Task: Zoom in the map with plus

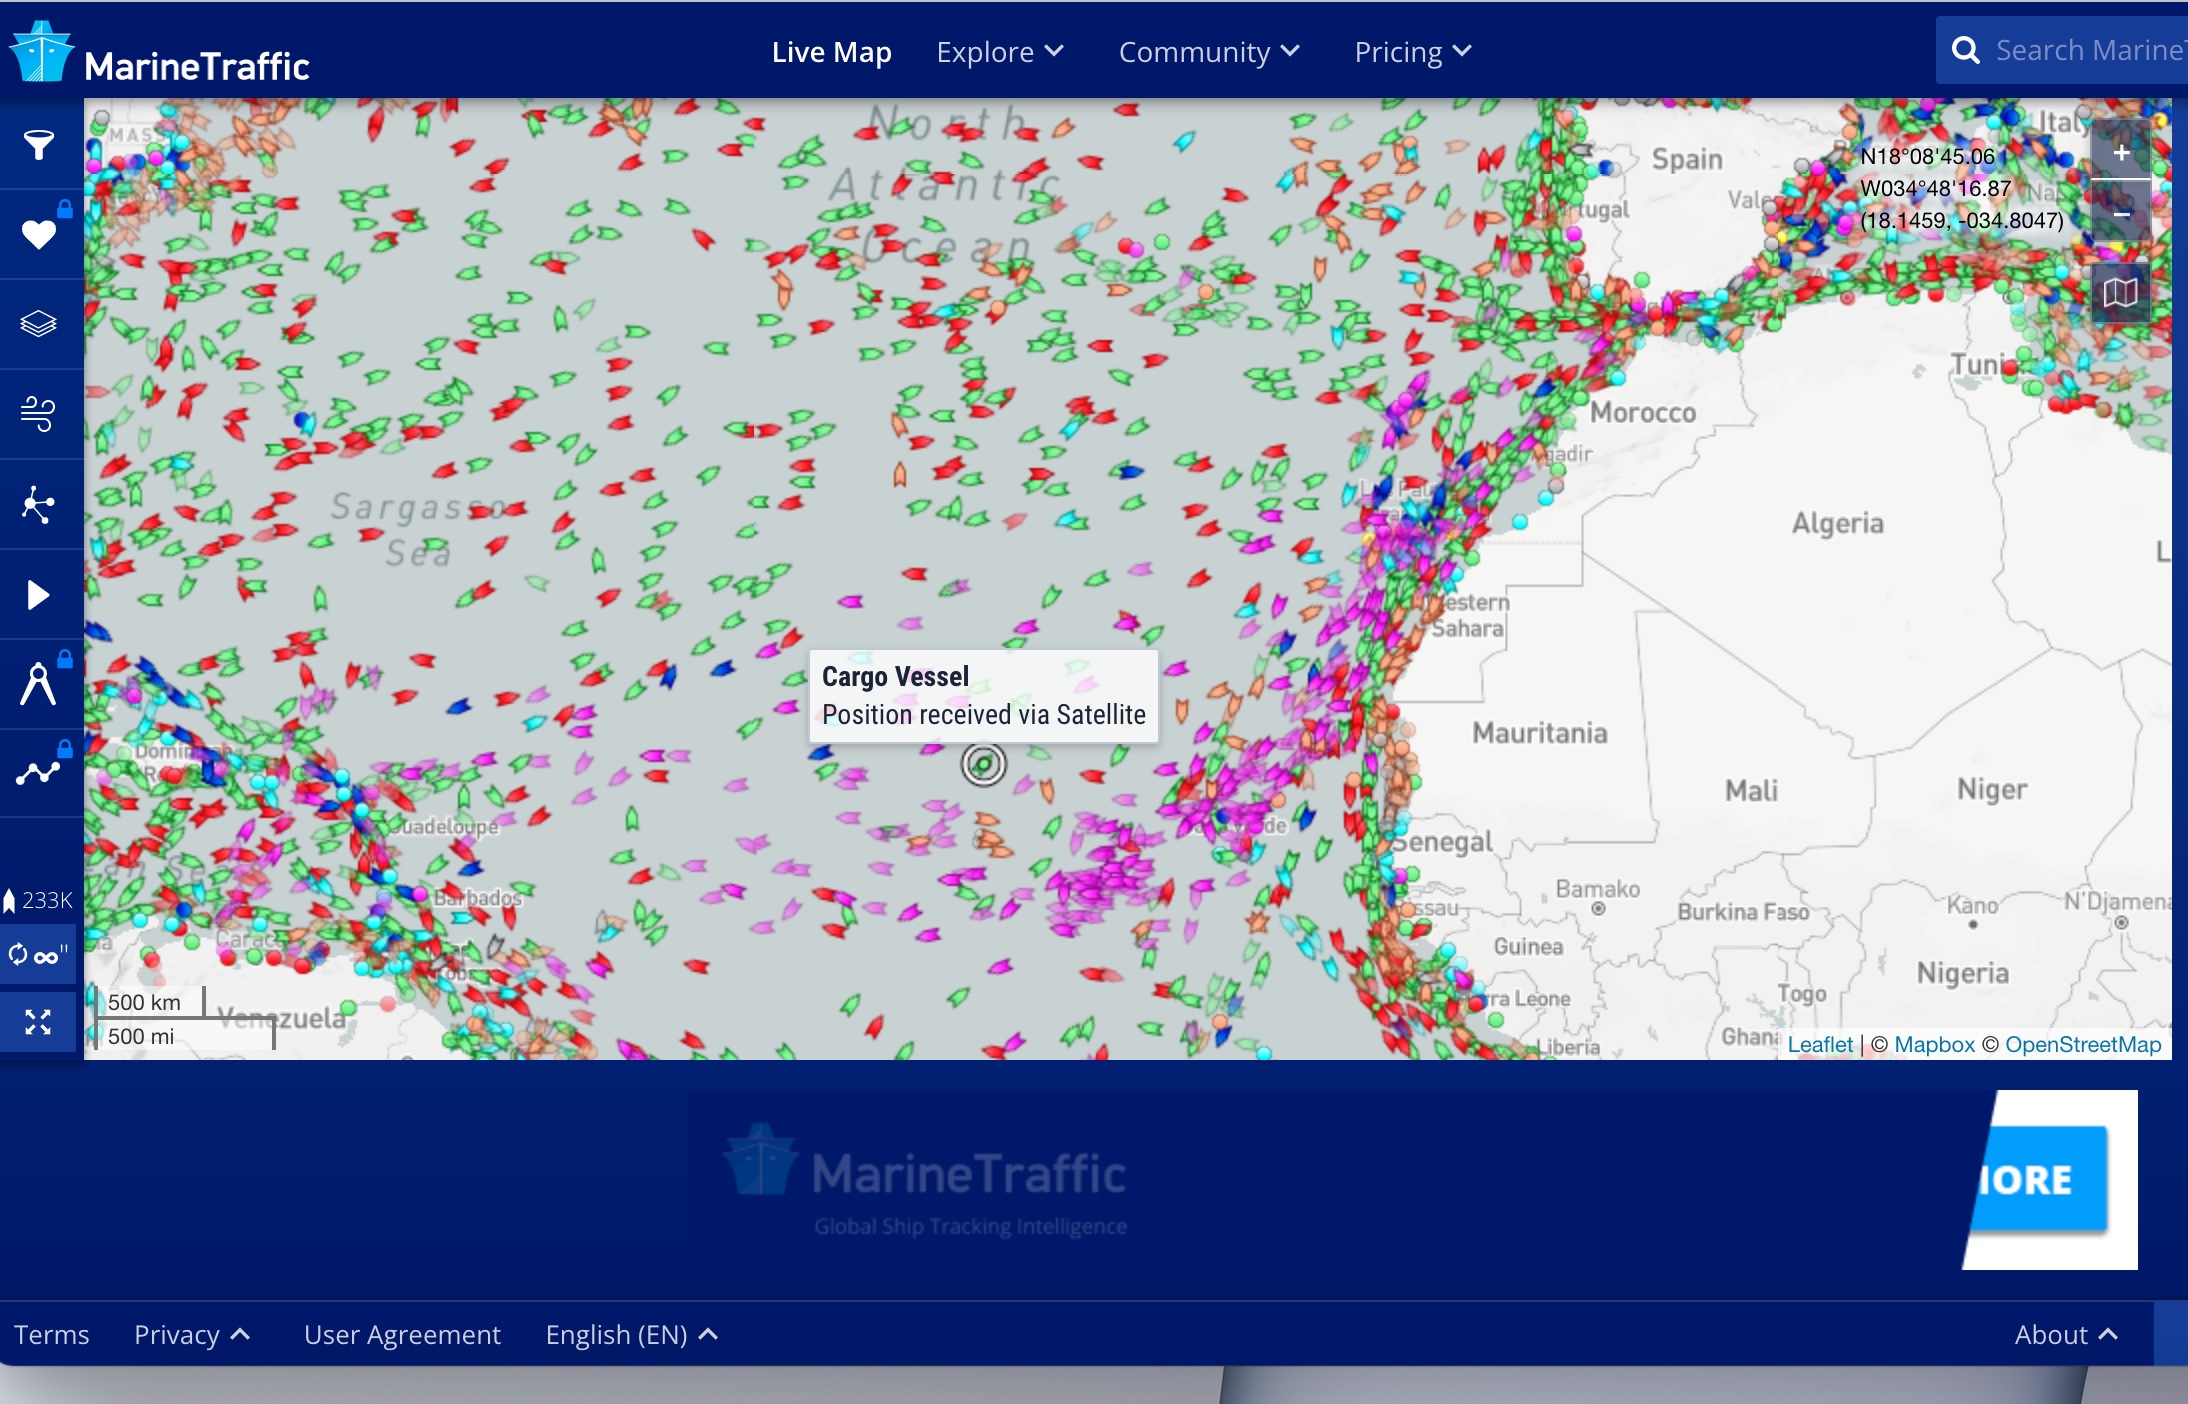Action: click(x=2120, y=153)
